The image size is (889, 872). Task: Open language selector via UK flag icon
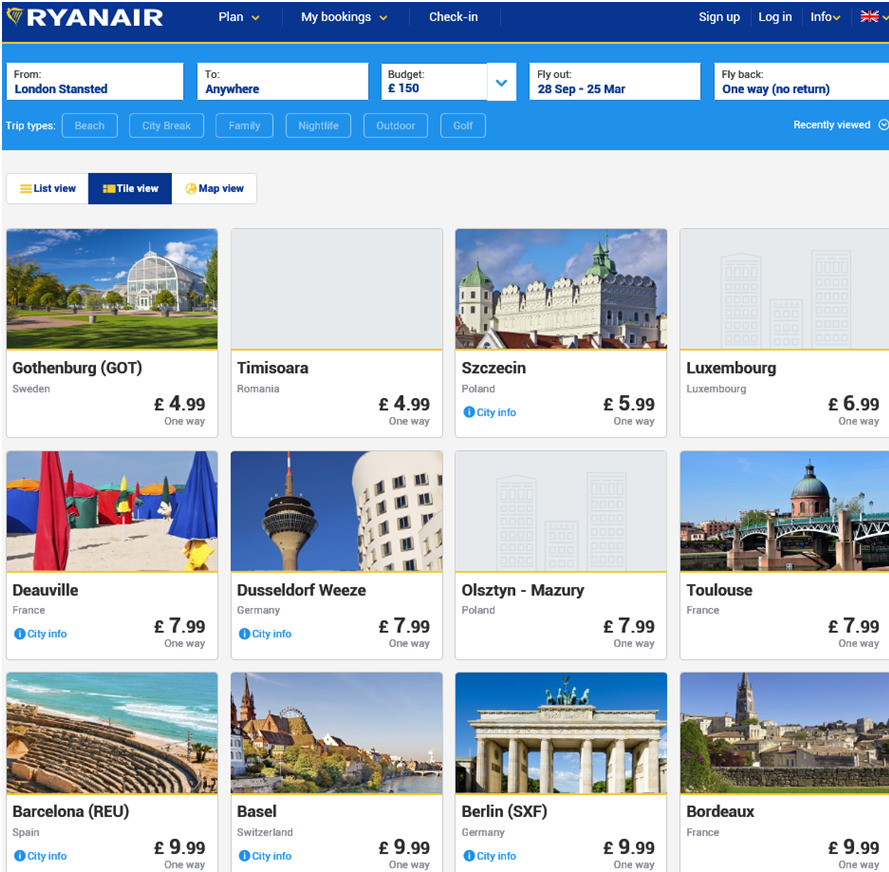(869, 16)
